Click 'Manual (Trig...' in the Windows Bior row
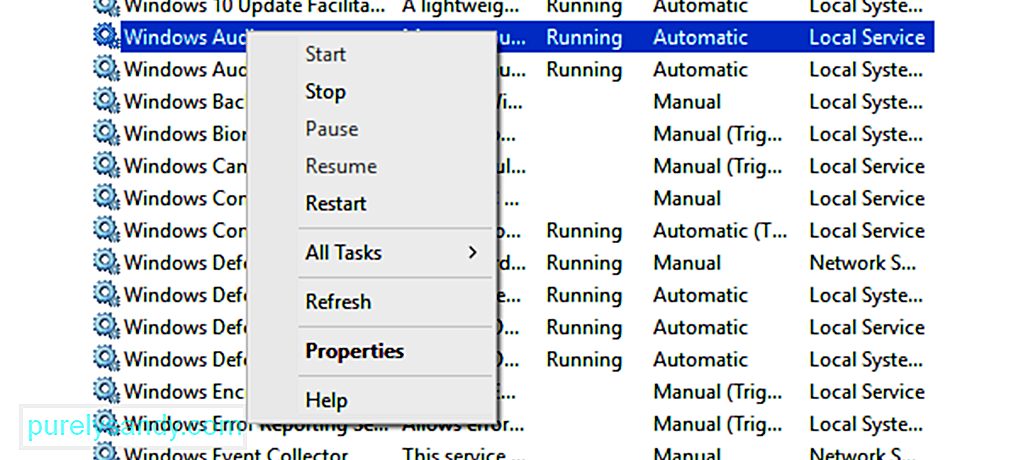 click(718, 134)
